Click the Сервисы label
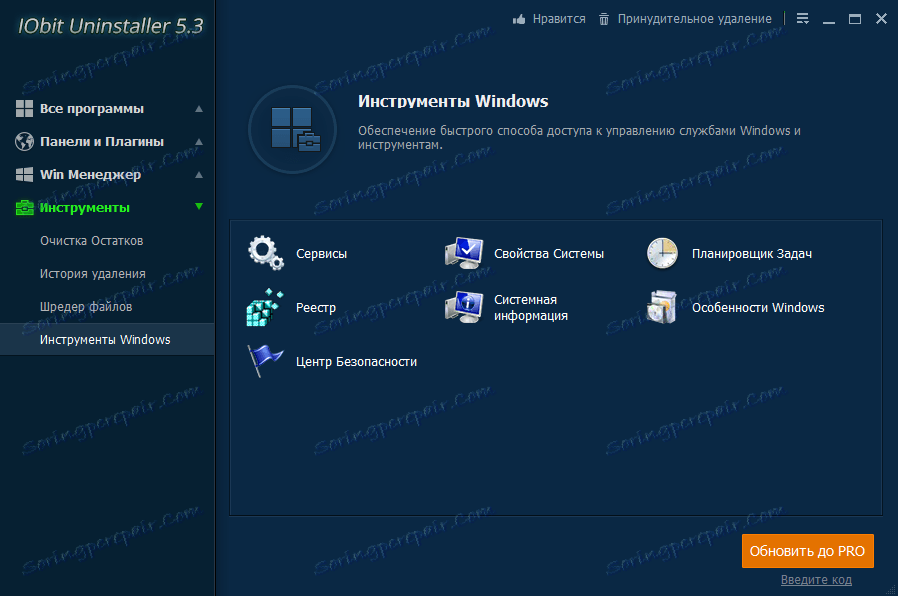 pos(321,254)
